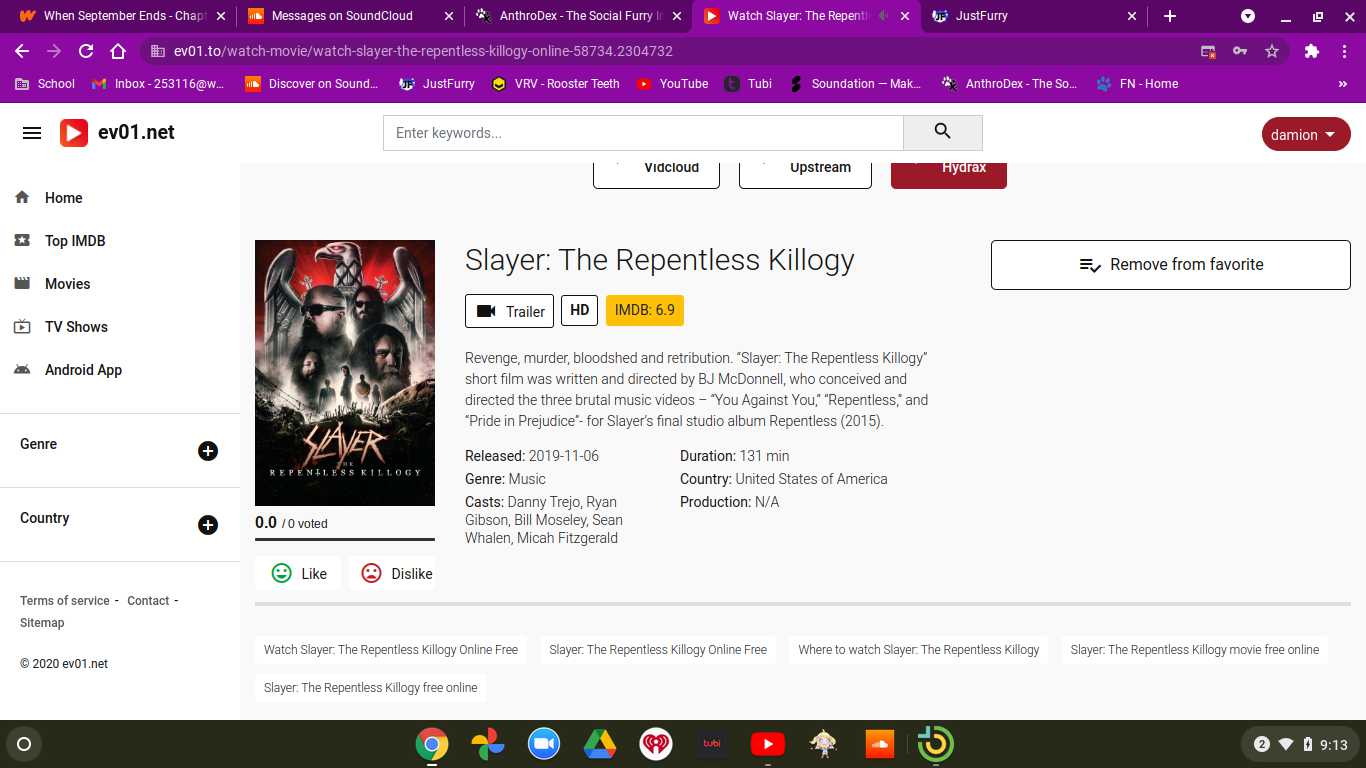Open the Terms of service link

(65, 601)
